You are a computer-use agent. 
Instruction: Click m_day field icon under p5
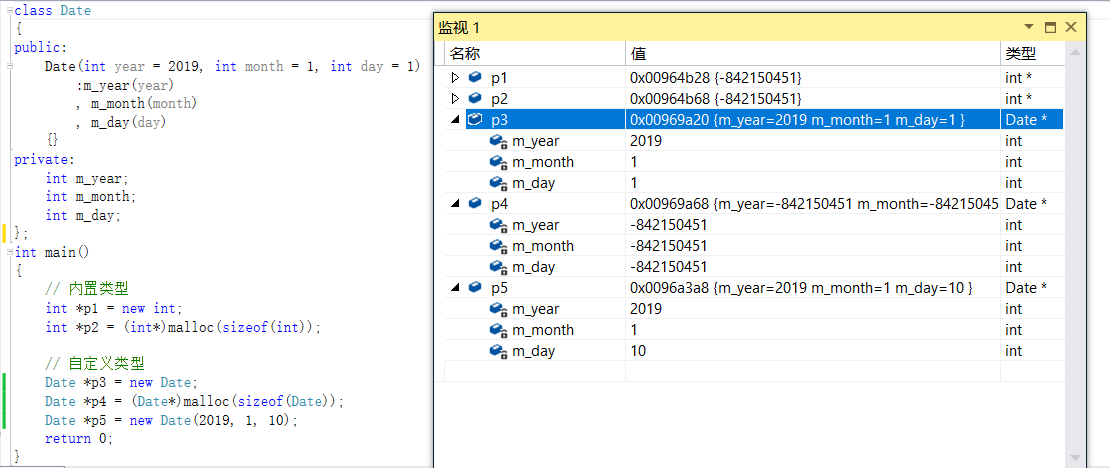click(498, 351)
